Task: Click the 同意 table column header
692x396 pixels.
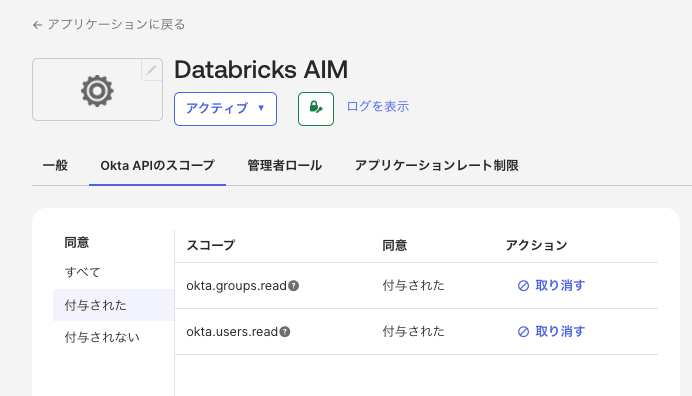Action: coord(395,245)
